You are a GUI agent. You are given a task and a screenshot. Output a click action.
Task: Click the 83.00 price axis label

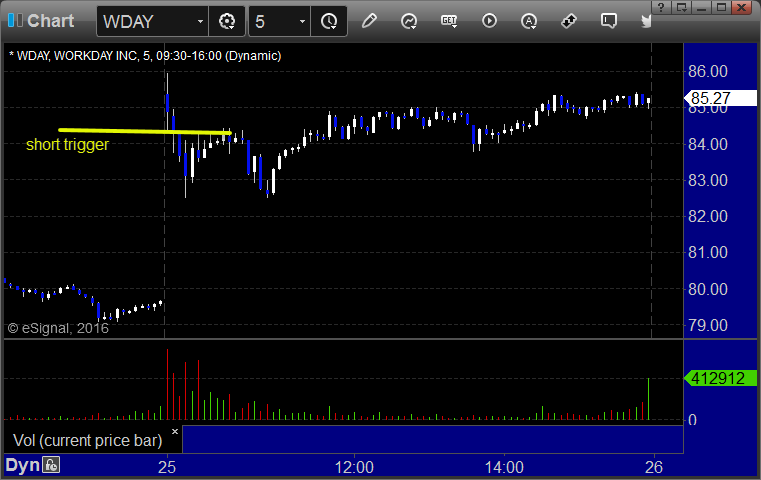coord(708,181)
